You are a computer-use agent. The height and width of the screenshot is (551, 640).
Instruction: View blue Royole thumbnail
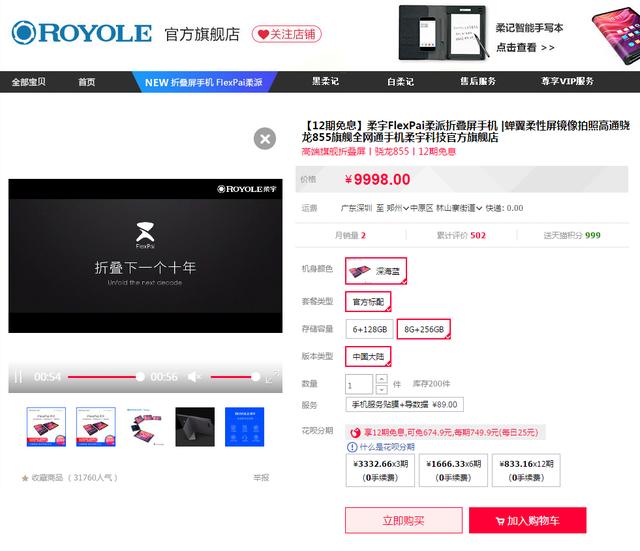(x=244, y=427)
